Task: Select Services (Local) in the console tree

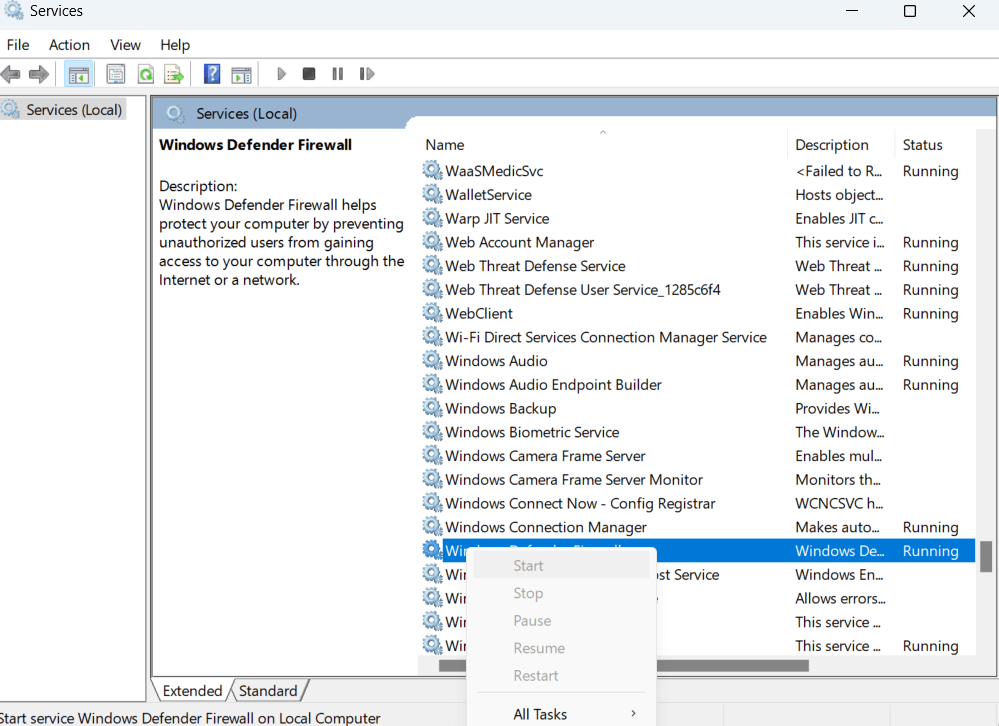Action: (74, 110)
